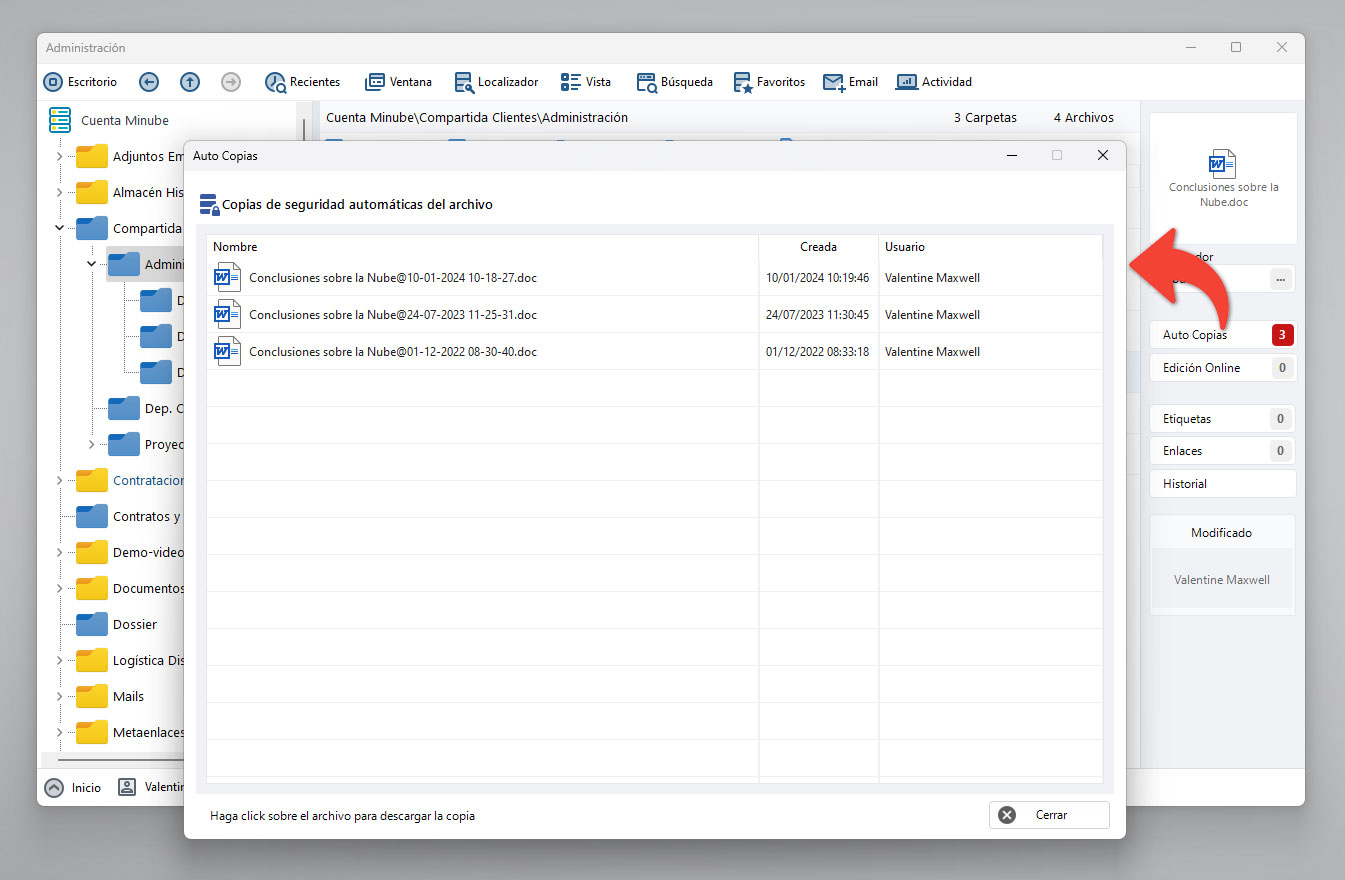This screenshot has width=1345, height=880.
Task: Open the Recientes clock icon
Action: click(275, 82)
